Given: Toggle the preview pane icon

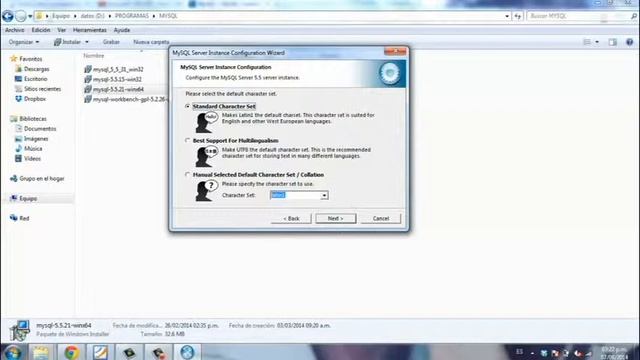Looking at the screenshot, I should click(x=613, y=42).
